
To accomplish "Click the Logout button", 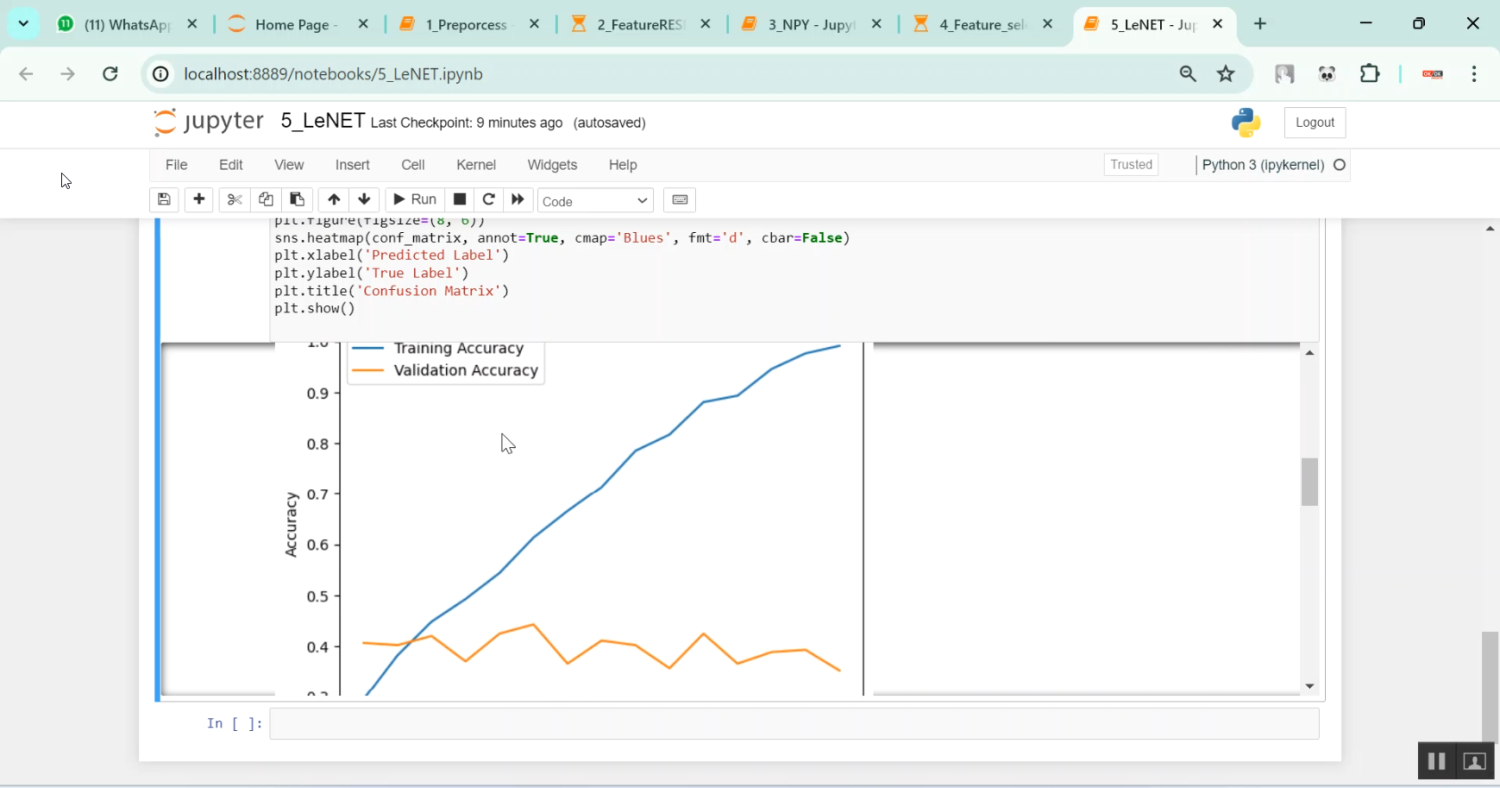I will [x=1314, y=123].
